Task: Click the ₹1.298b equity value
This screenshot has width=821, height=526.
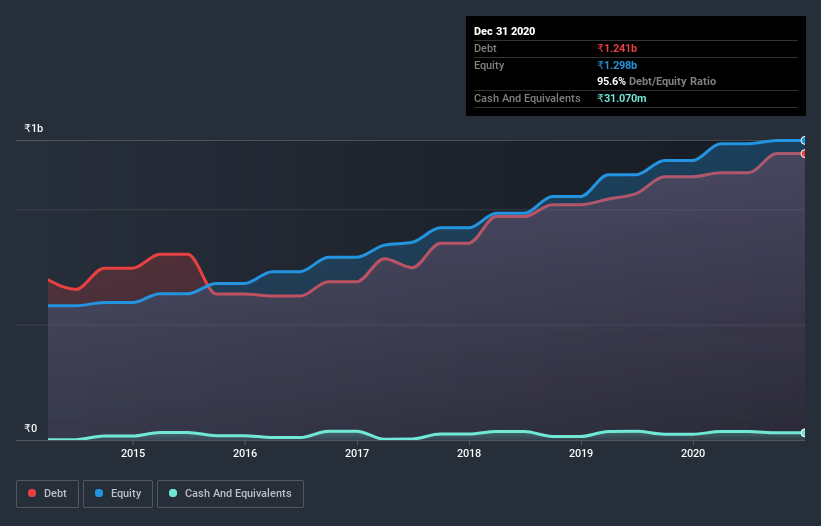Action: [x=617, y=65]
